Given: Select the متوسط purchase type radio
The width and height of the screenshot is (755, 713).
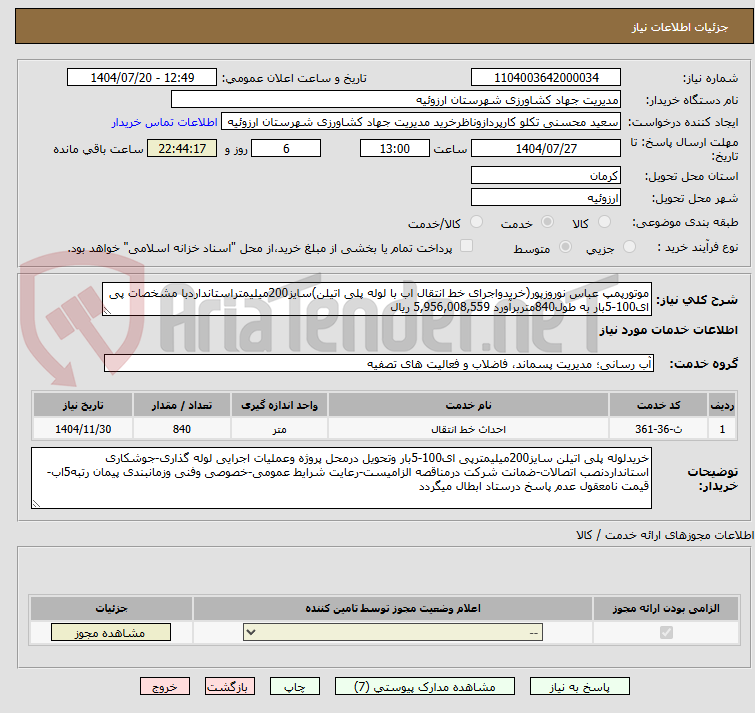Looking at the screenshot, I should (x=565, y=247).
